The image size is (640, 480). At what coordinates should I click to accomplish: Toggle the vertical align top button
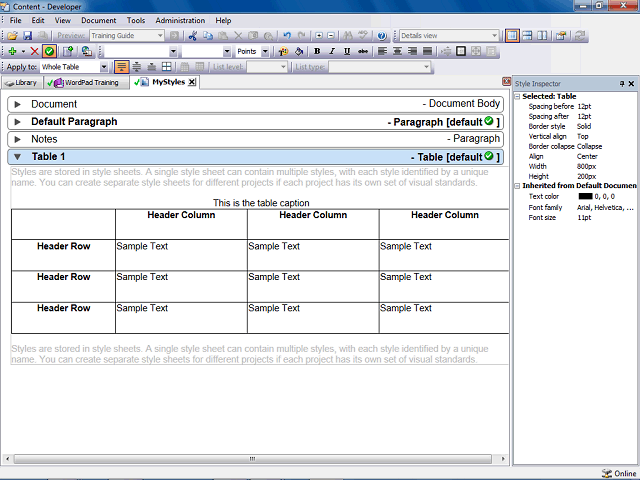click(x=121, y=67)
